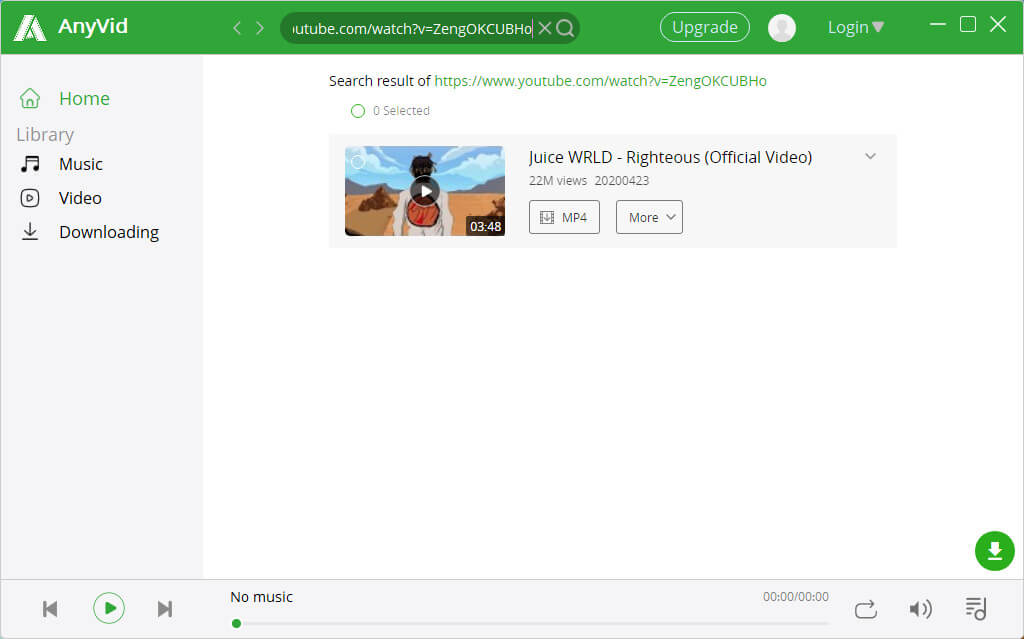Open the user avatar icon
This screenshot has height=639, width=1024.
click(x=782, y=28)
